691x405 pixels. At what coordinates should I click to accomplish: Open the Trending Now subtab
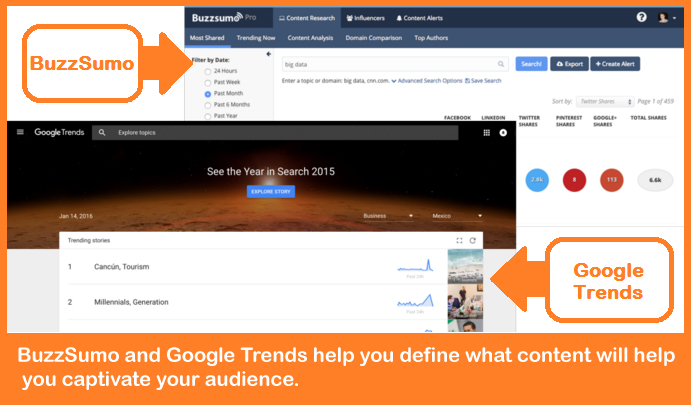tap(256, 38)
